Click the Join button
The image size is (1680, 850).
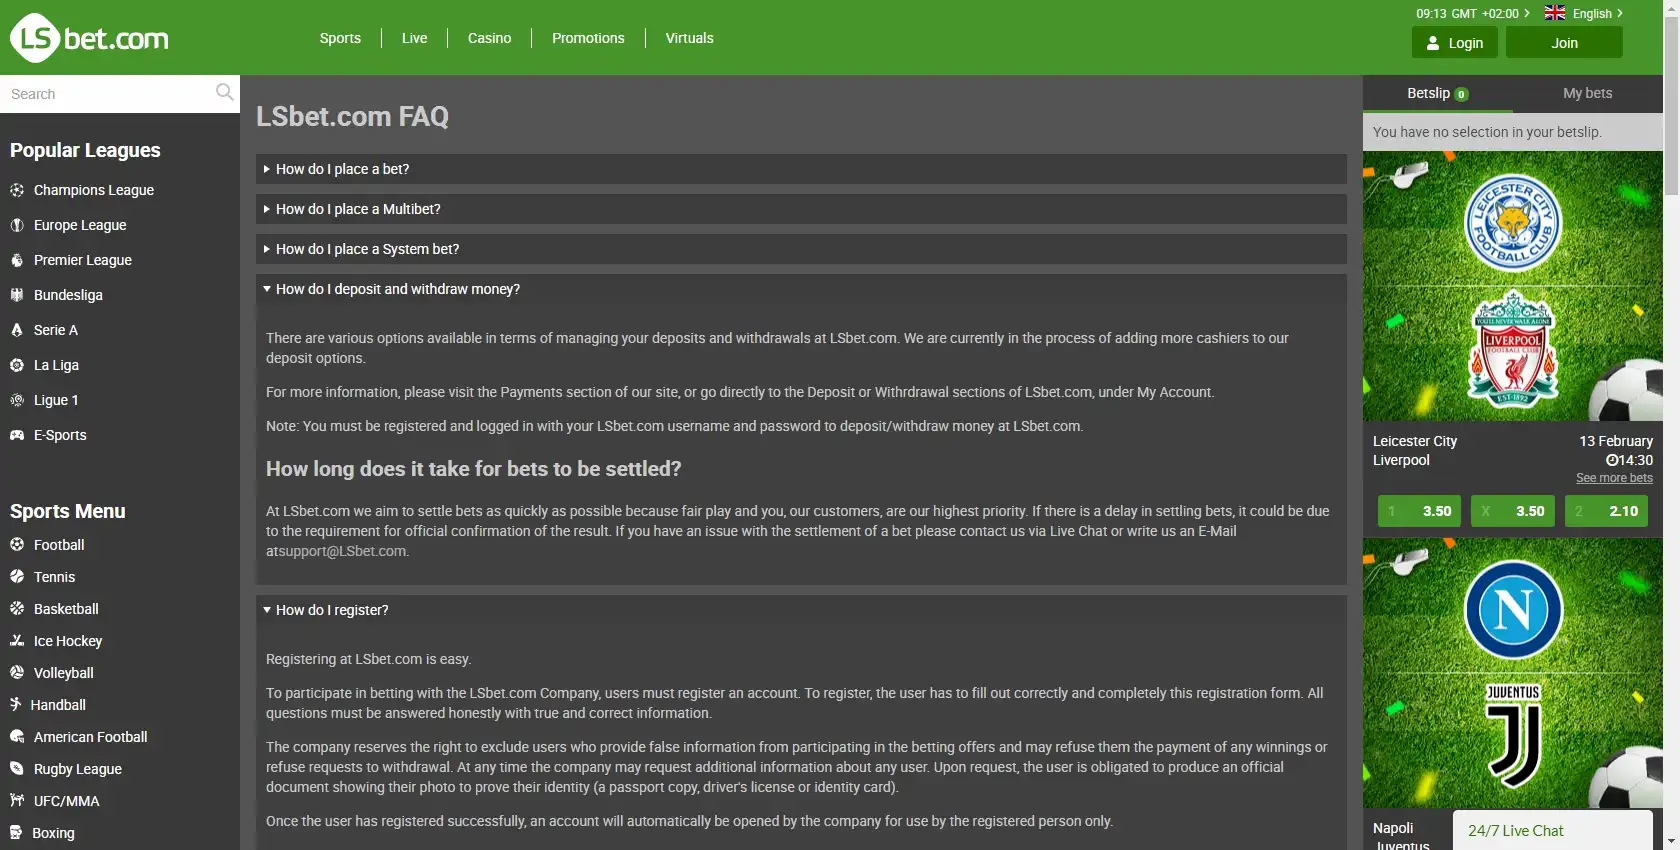click(x=1564, y=43)
